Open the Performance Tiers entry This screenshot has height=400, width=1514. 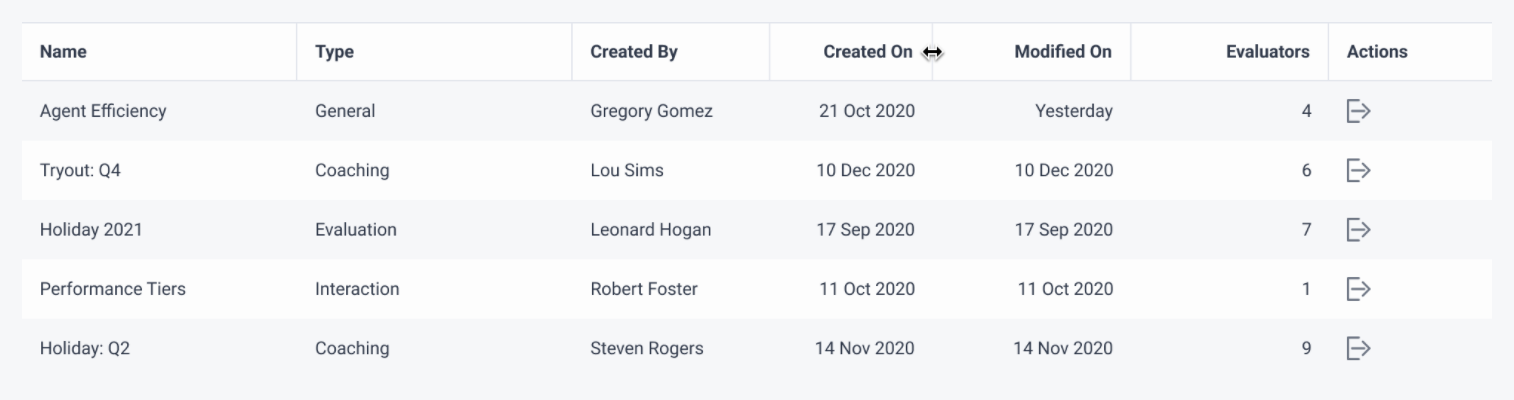click(113, 289)
